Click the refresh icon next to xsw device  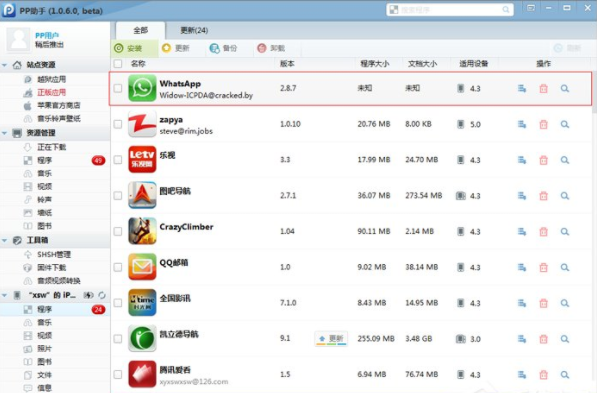[x=102, y=295]
